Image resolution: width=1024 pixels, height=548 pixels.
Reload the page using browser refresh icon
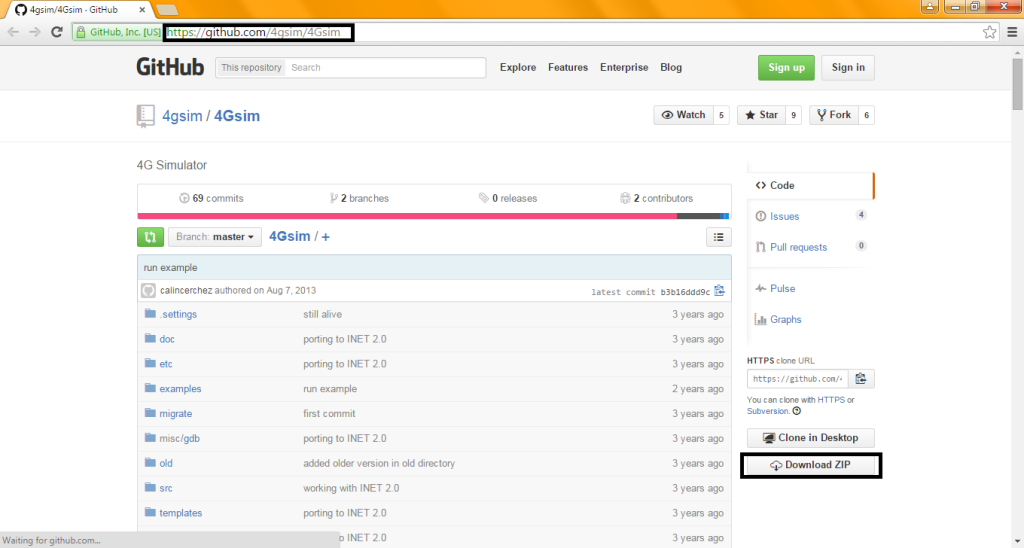point(57,32)
